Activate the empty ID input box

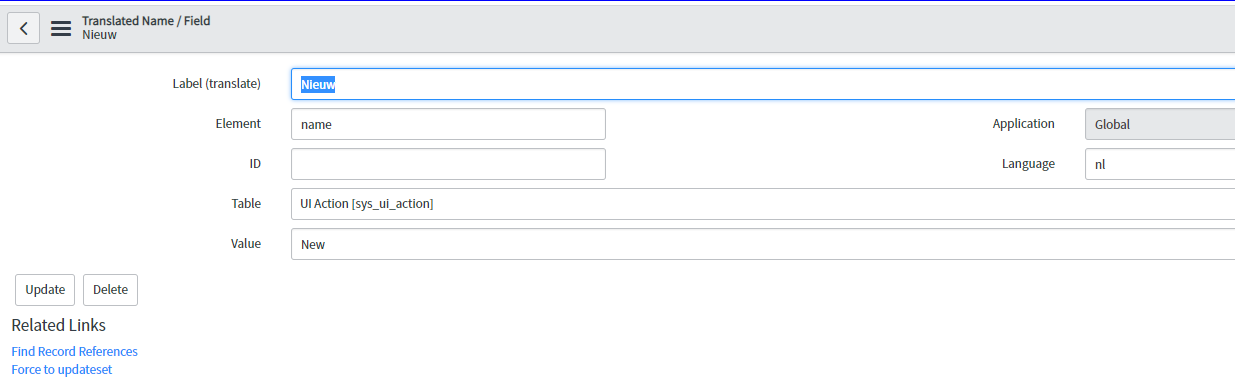click(448, 164)
